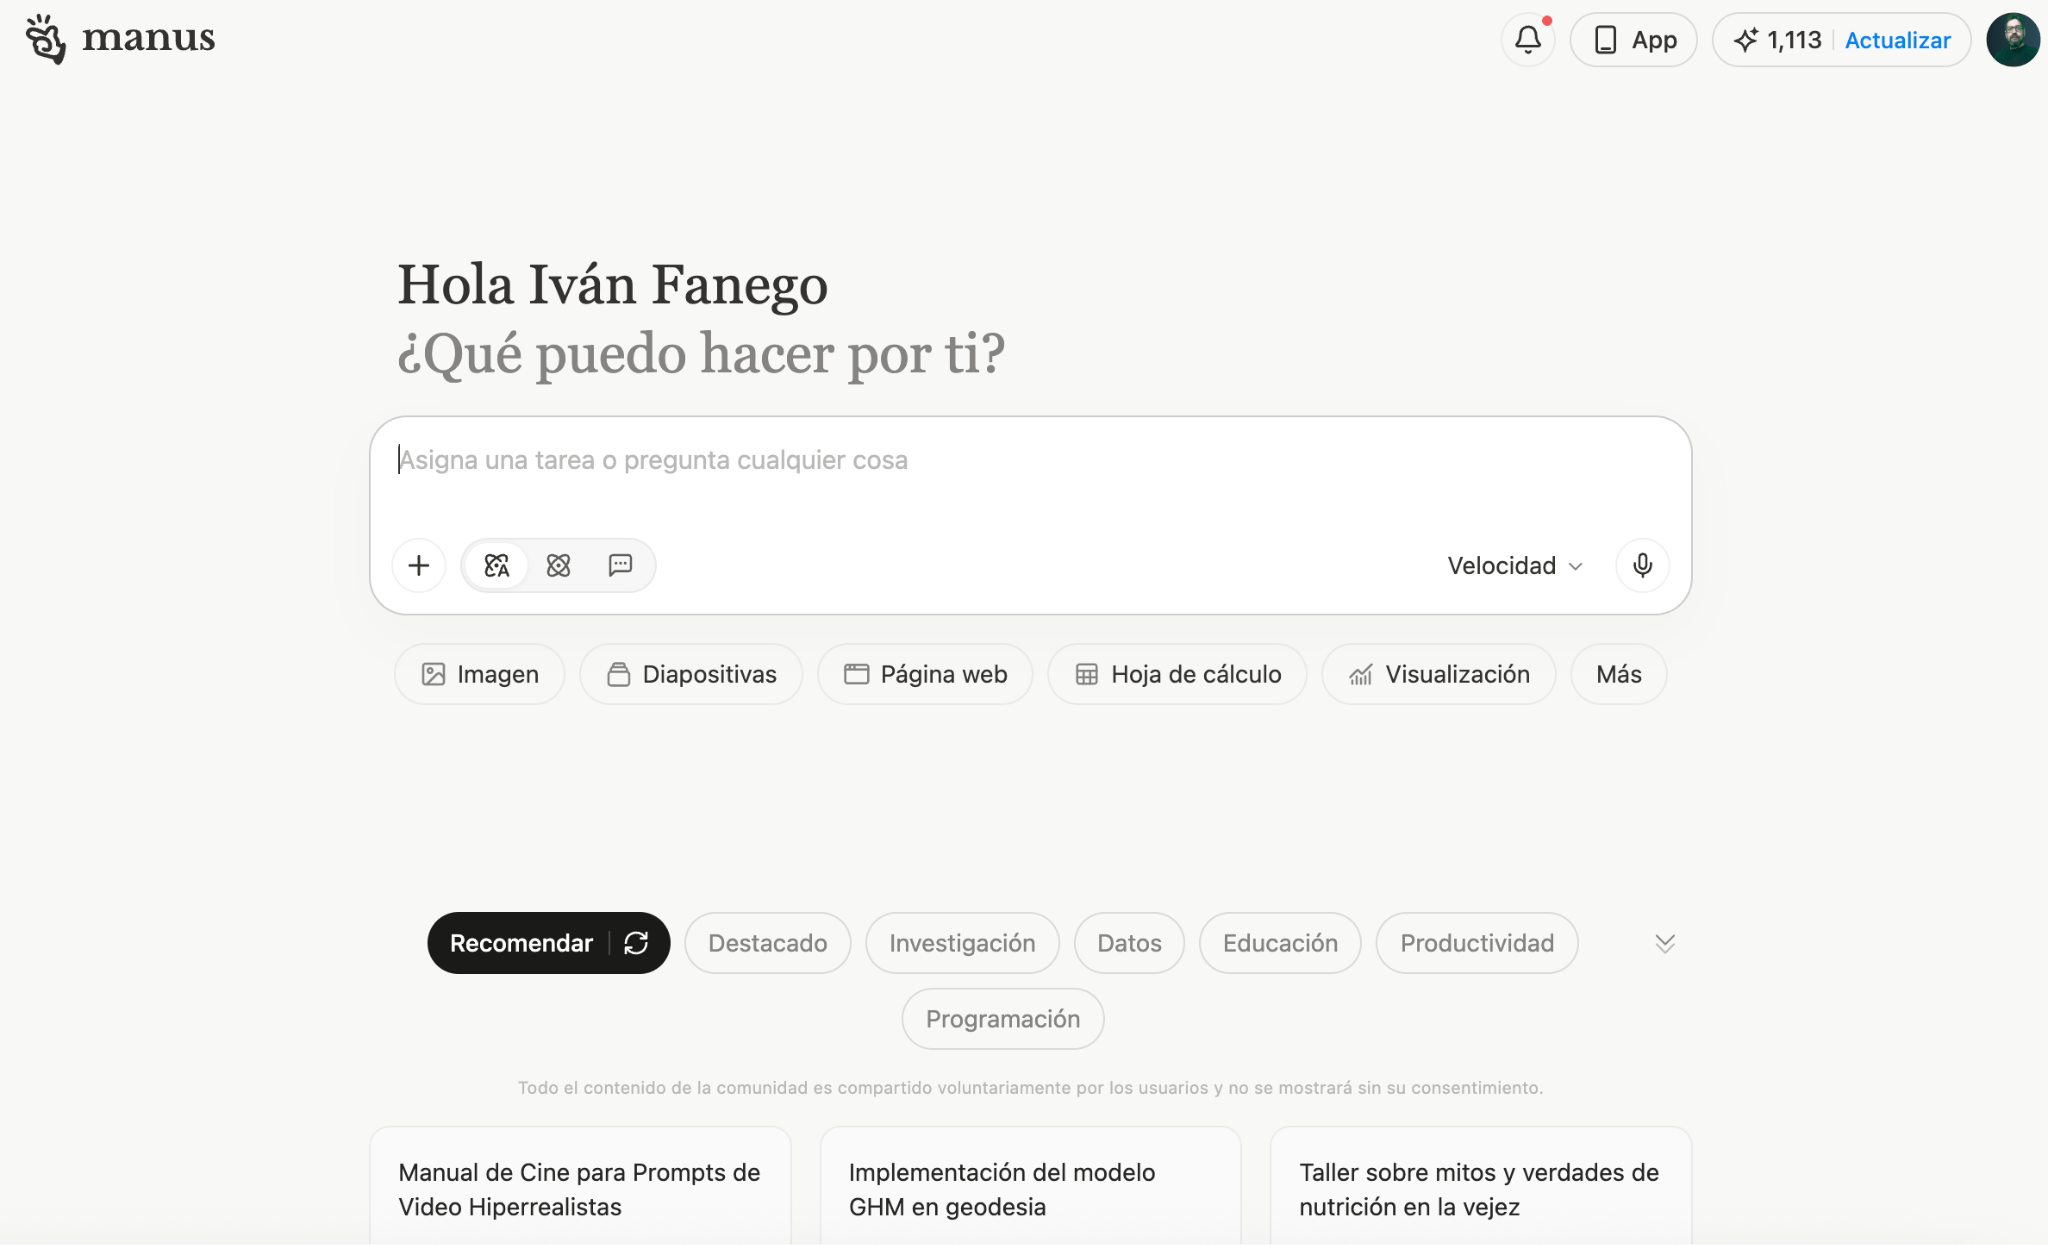
Task: Open the Velocidad dropdown
Action: 1512,565
